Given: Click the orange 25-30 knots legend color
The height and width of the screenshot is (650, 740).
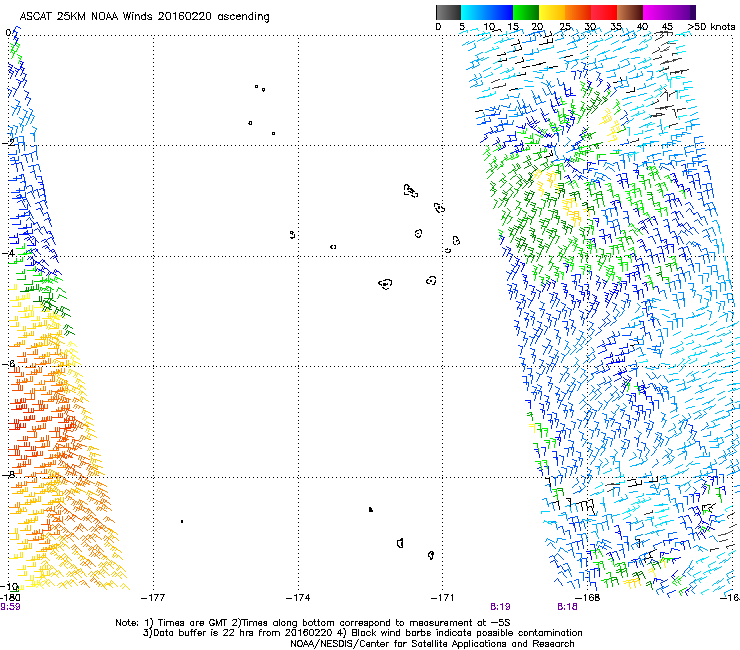Looking at the screenshot, I should 578,12.
